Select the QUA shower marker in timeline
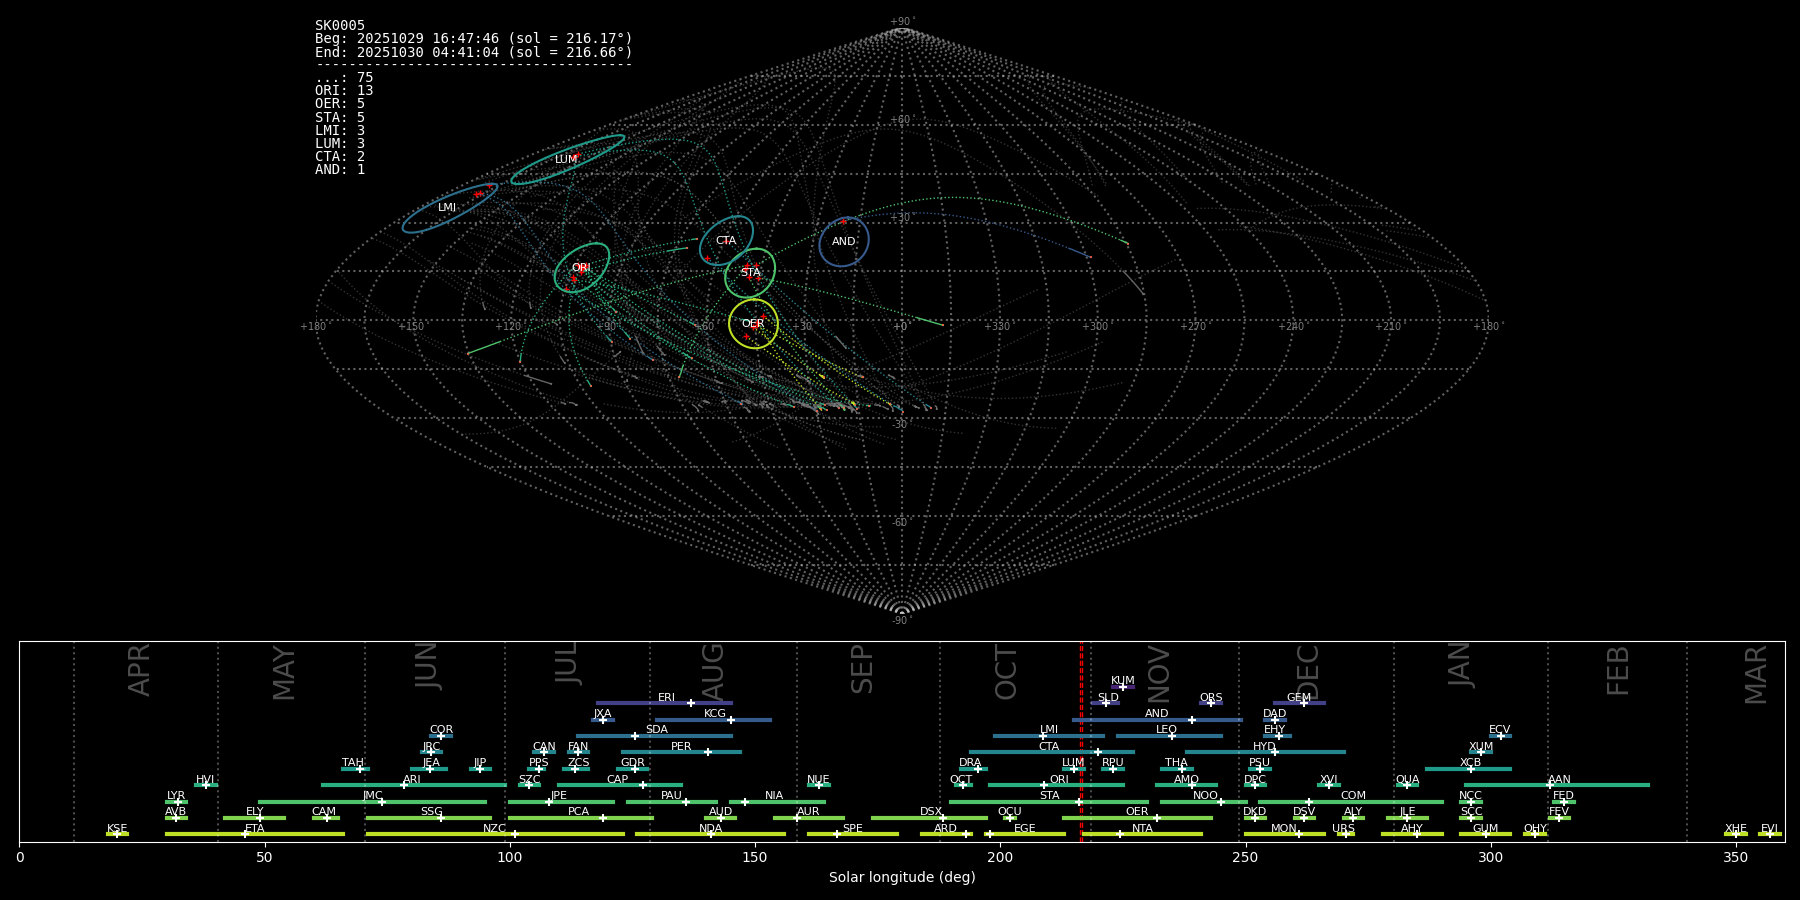 coord(1407,785)
